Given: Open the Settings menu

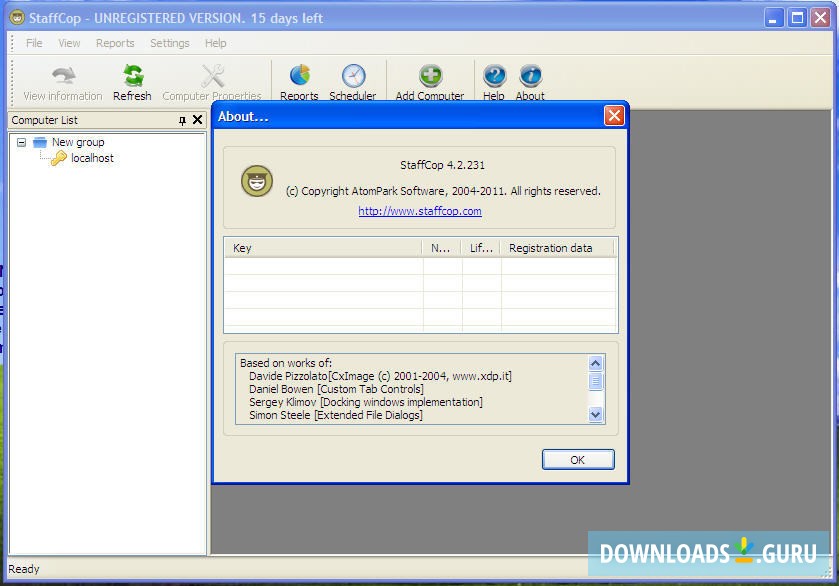Looking at the screenshot, I should (170, 43).
